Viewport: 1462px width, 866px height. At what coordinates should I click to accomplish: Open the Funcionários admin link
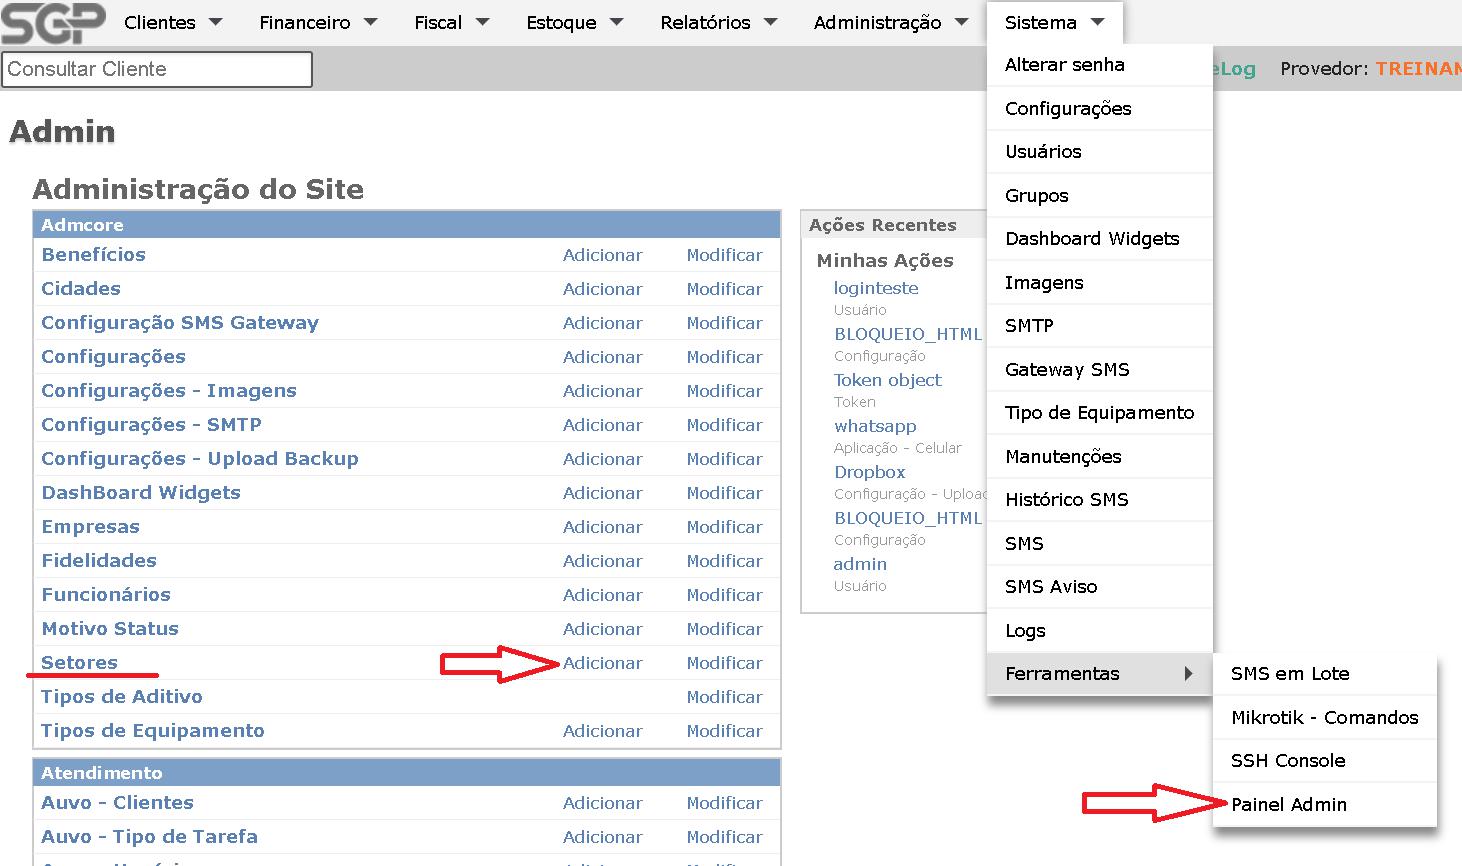pos(106,595)
